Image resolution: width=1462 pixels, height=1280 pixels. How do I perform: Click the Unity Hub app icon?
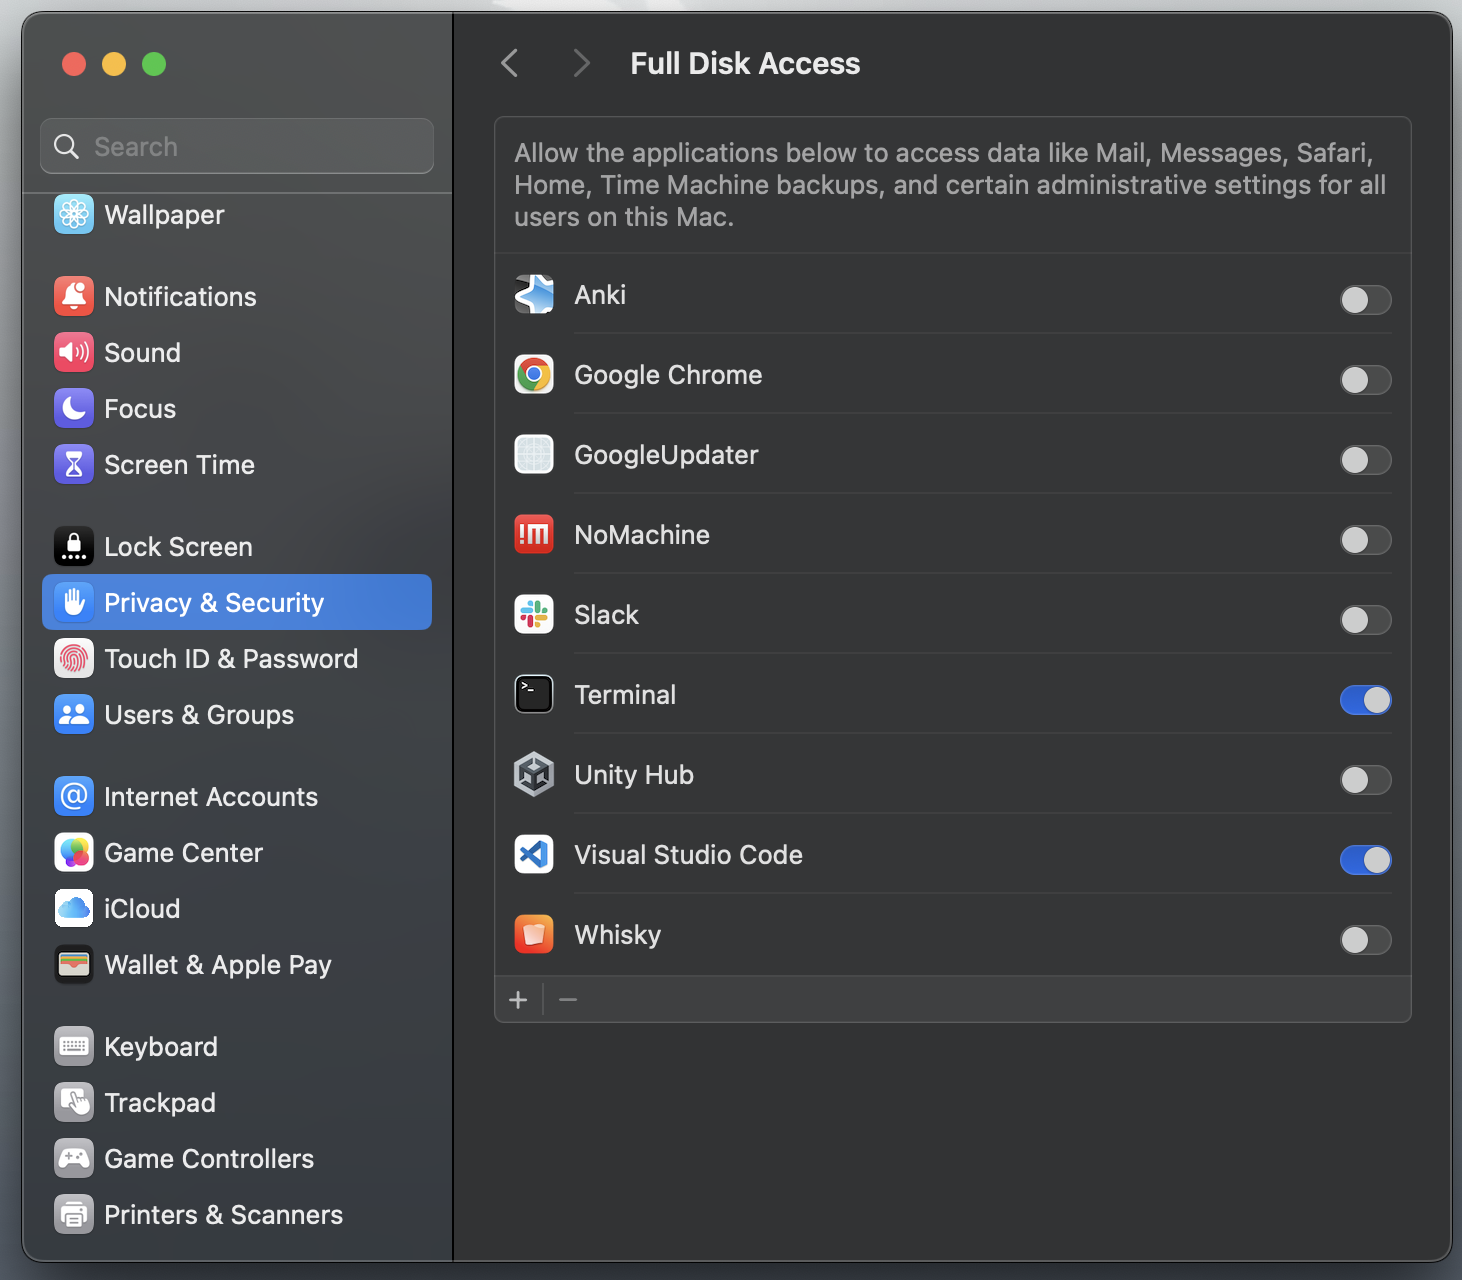click(534, 774)
